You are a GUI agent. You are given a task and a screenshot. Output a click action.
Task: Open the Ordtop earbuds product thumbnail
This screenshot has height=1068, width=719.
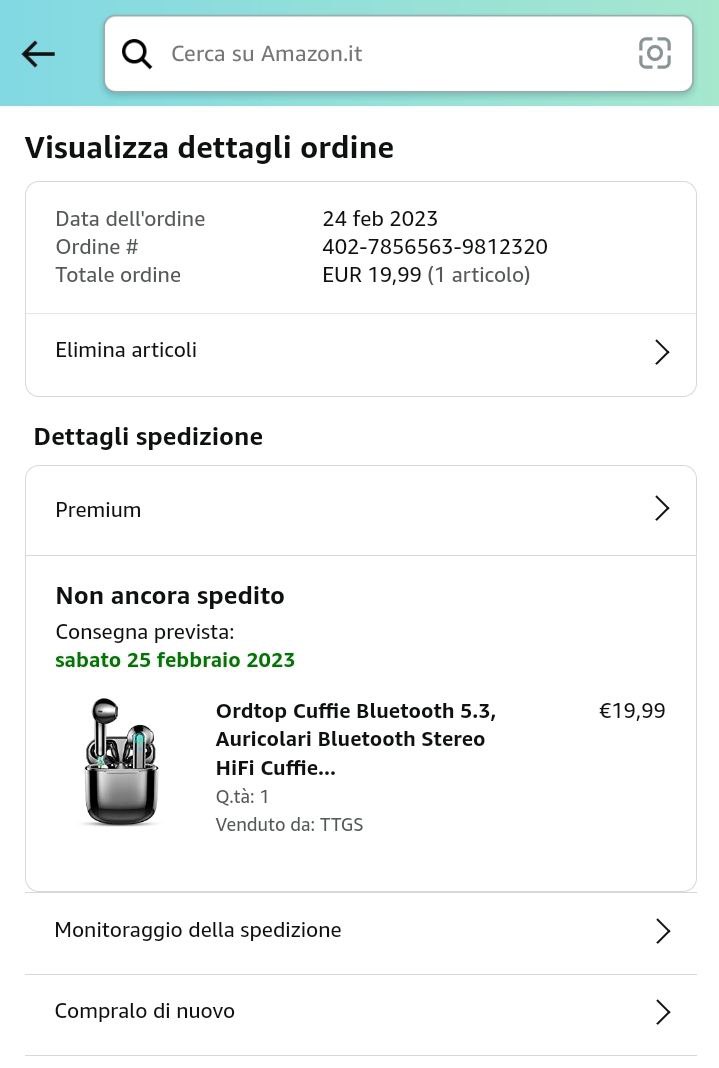pyautogui.click(x=121, y=762)
